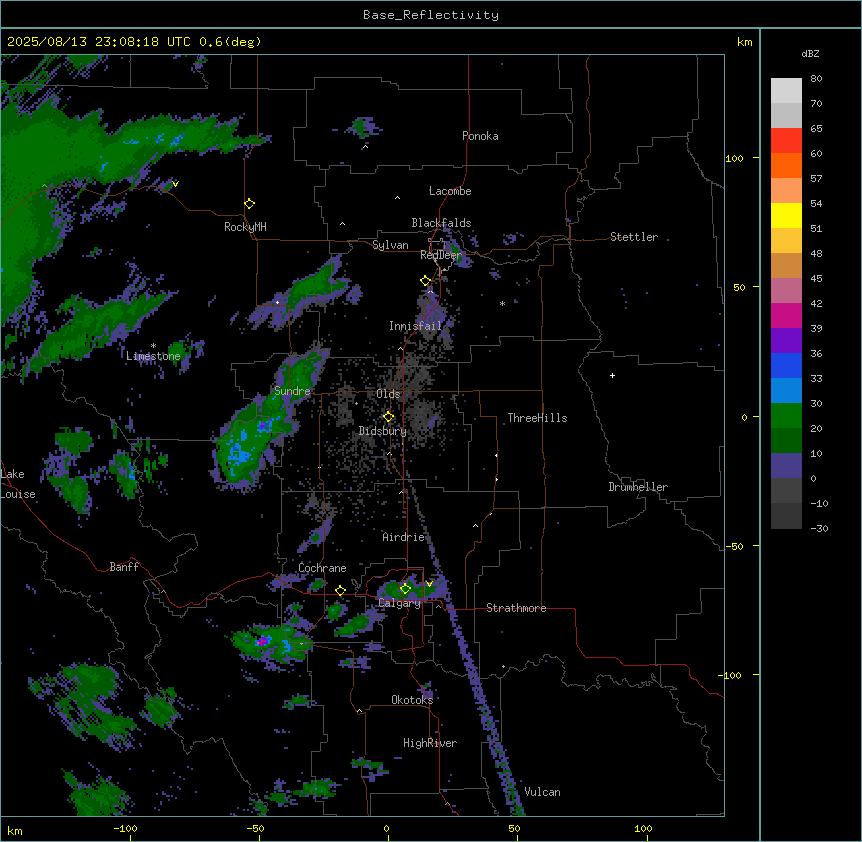Click the RockyMH map label
Viewport: 862px width, 842px height.
pyautogui.click(x=245, y=227)
